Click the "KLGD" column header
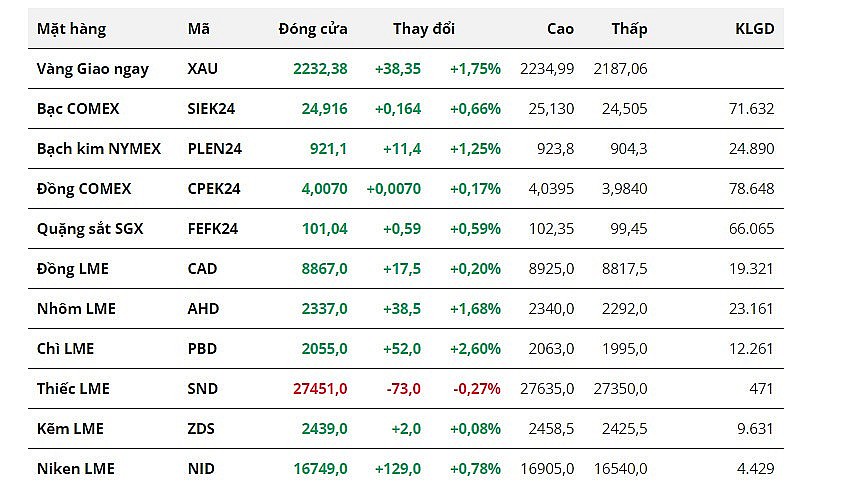846x485 pixels. 754,29
